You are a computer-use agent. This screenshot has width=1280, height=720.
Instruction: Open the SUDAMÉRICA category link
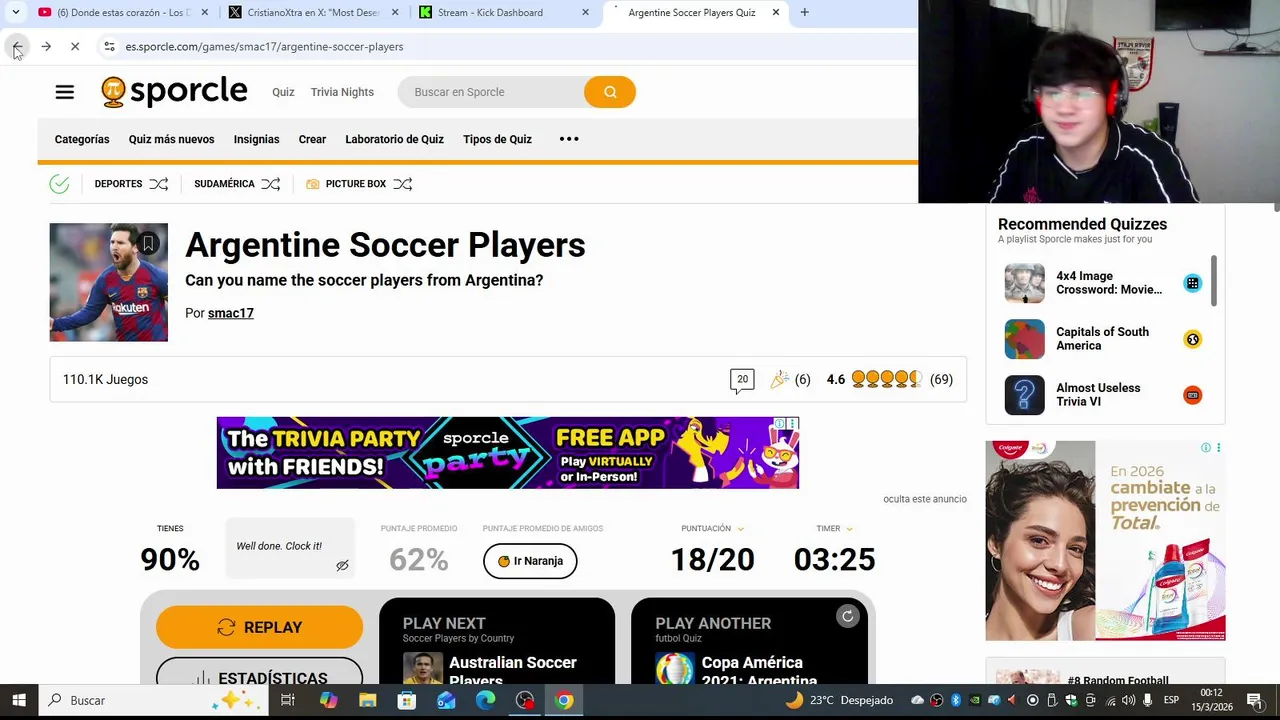pyautogui.click(x=224, y=184)
